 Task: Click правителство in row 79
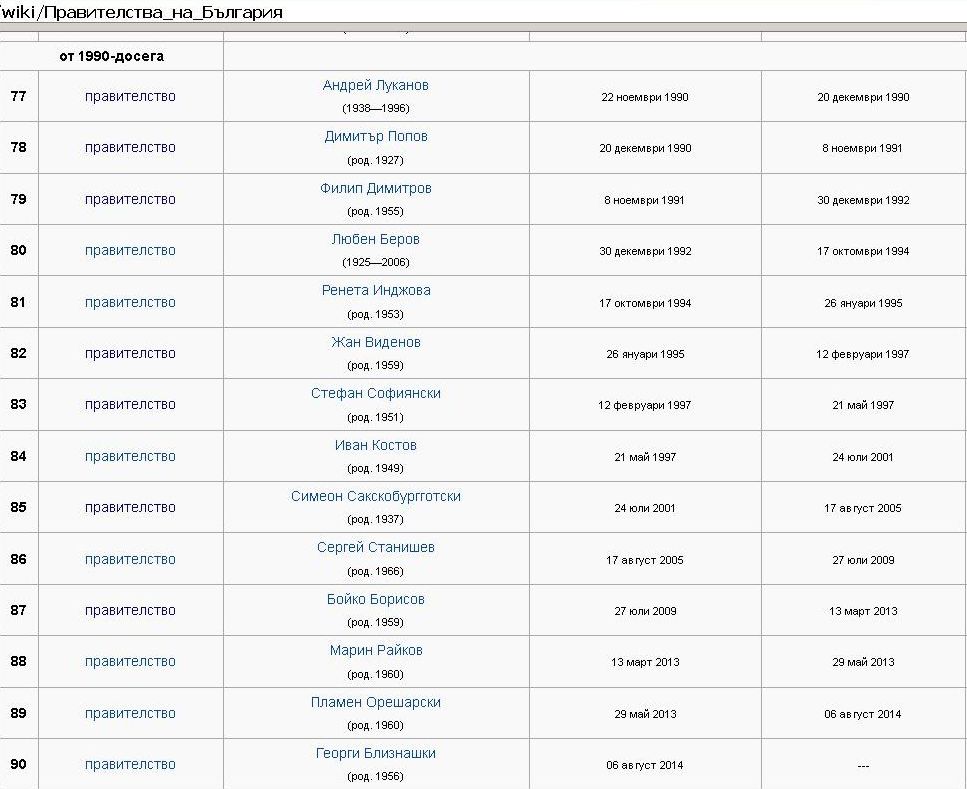[x=130, y=200]
